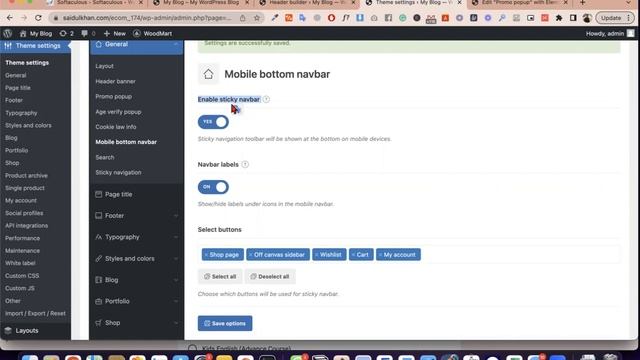This screenshot has height=360, width=640.
Task: Reload the page with the refresh icon
Action: pyautogui.click(x=38, y=18)
